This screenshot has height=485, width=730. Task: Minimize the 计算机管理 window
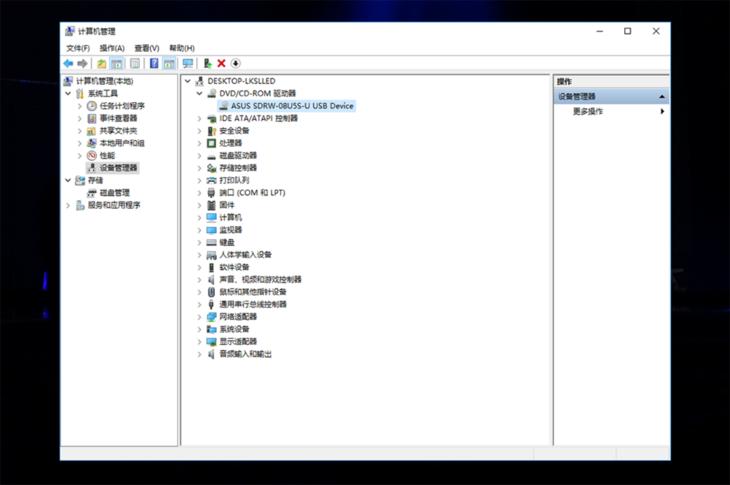coord(600,31)
